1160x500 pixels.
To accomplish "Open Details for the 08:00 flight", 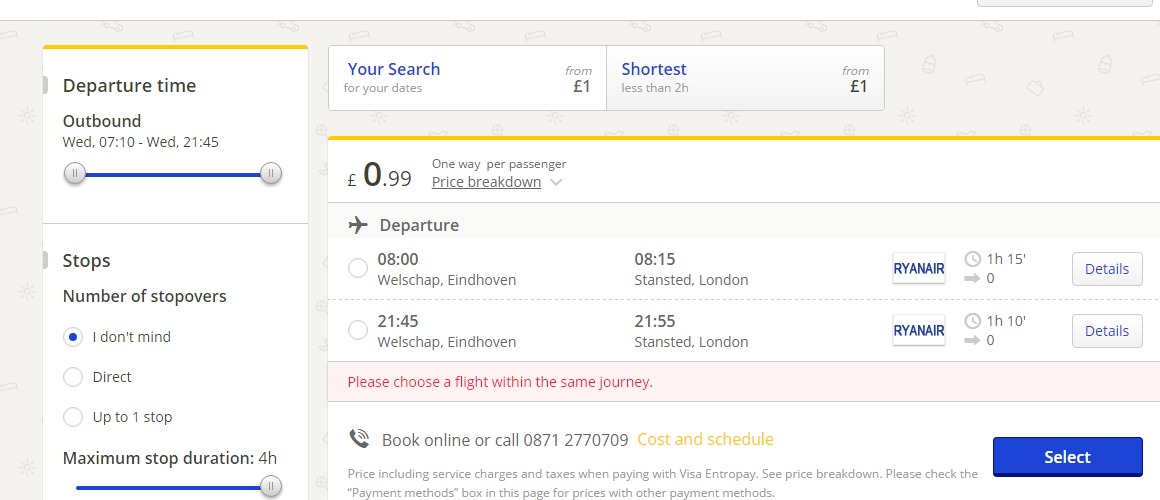I will [1107, 268].
